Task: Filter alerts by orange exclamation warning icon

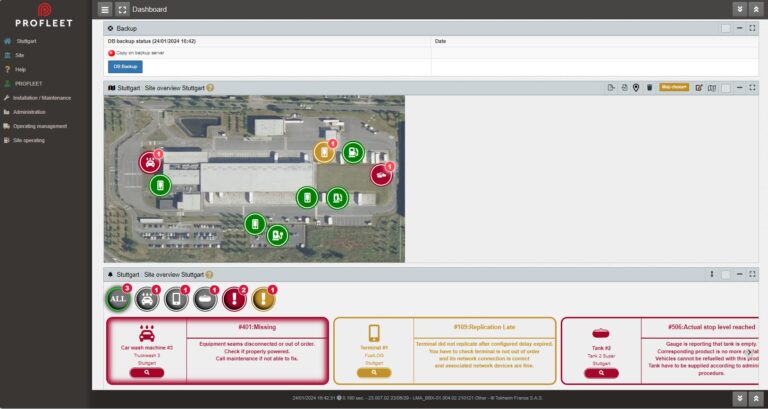Action: click(x=264, y=299)
